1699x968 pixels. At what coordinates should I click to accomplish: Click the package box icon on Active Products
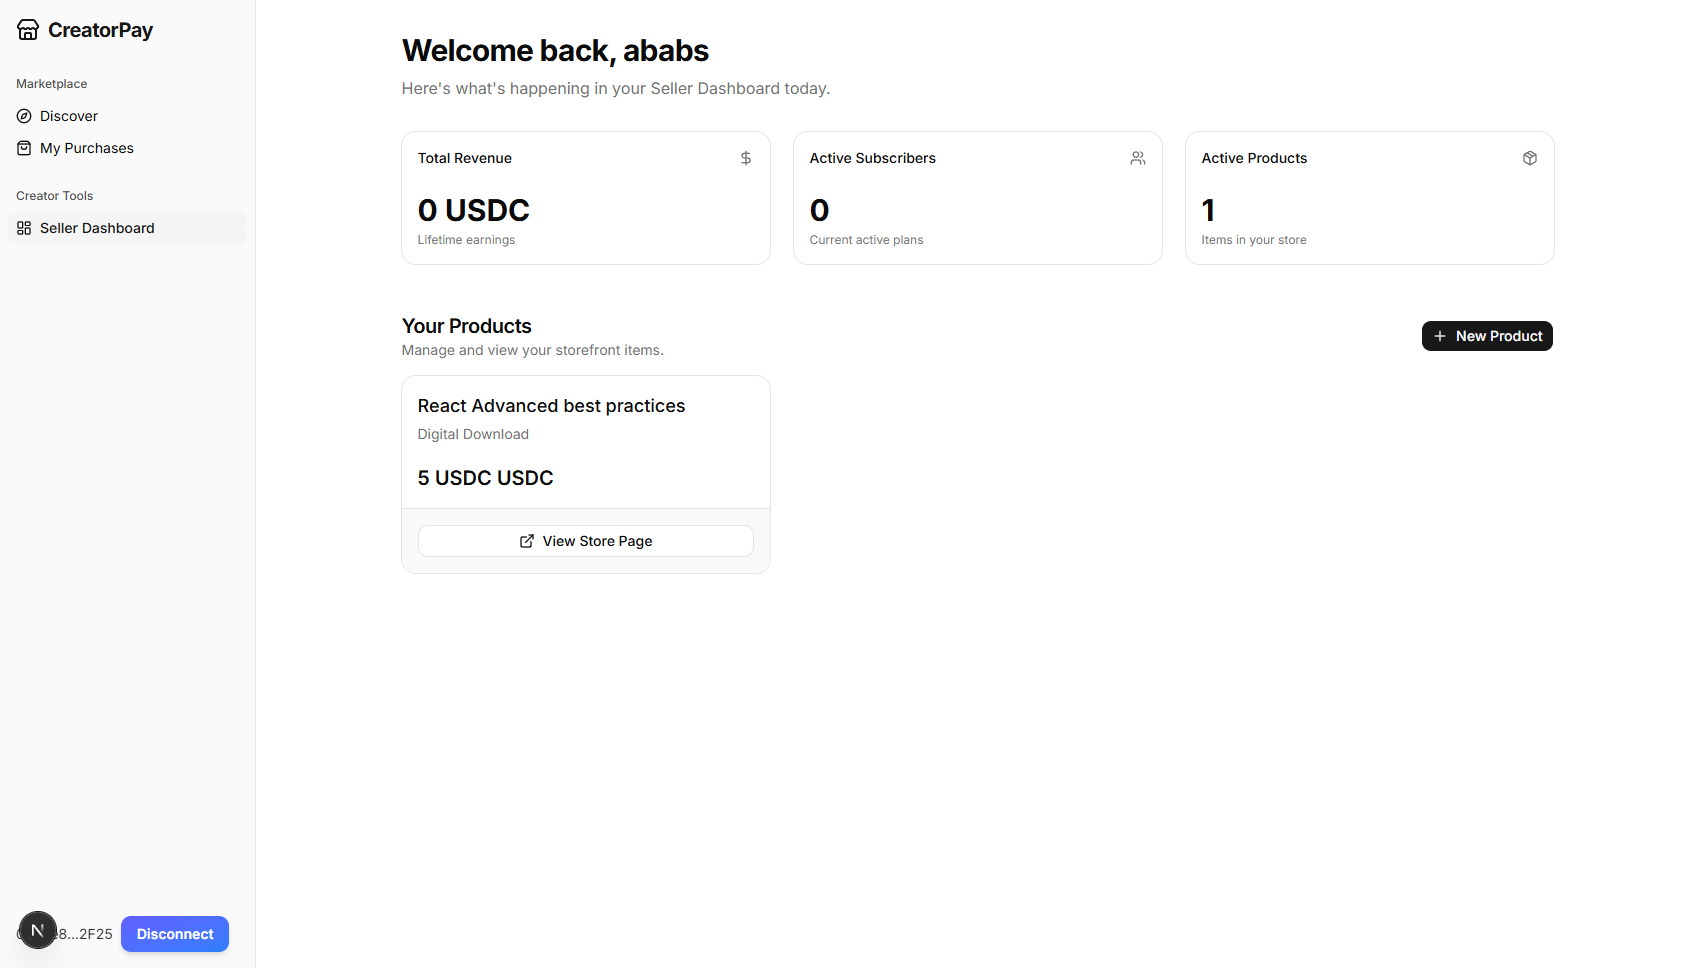tap(1530, 158)
